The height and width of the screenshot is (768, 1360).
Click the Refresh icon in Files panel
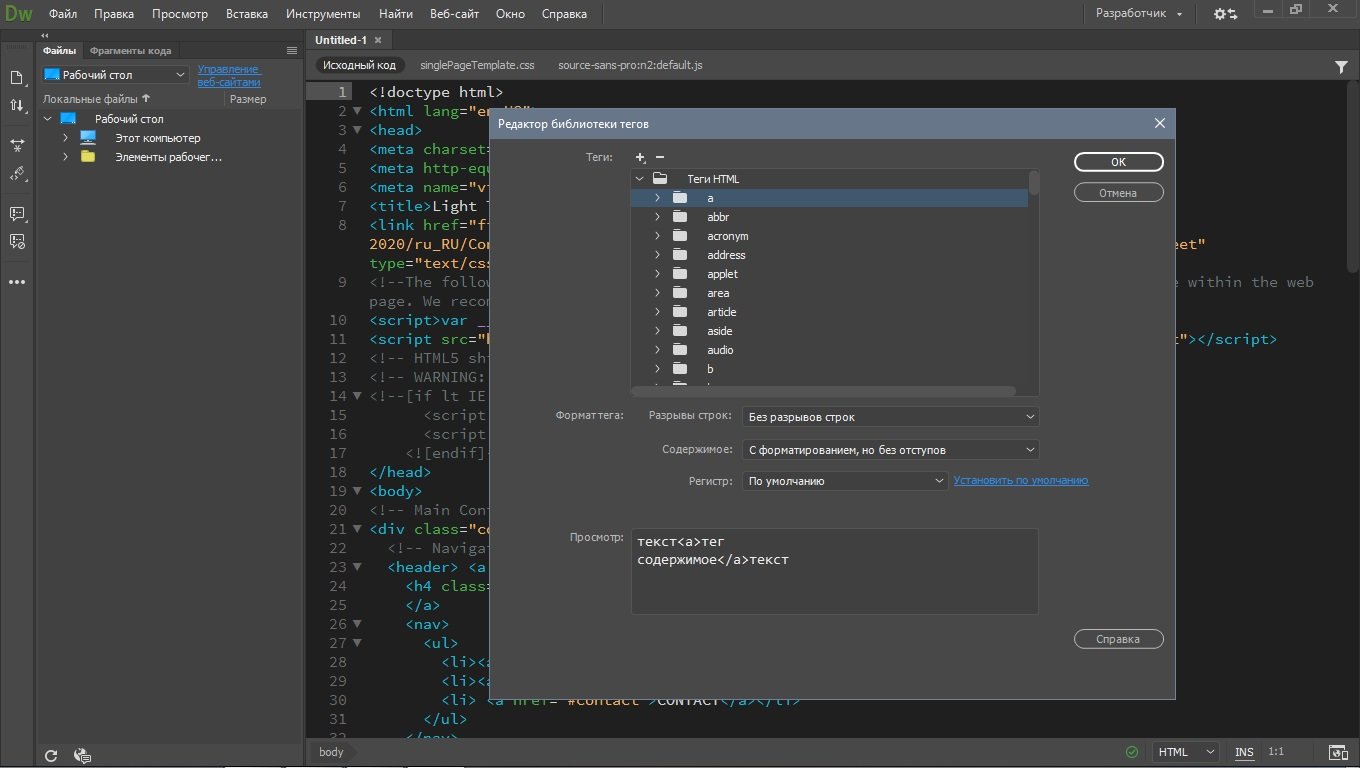(x=52, y=756)
